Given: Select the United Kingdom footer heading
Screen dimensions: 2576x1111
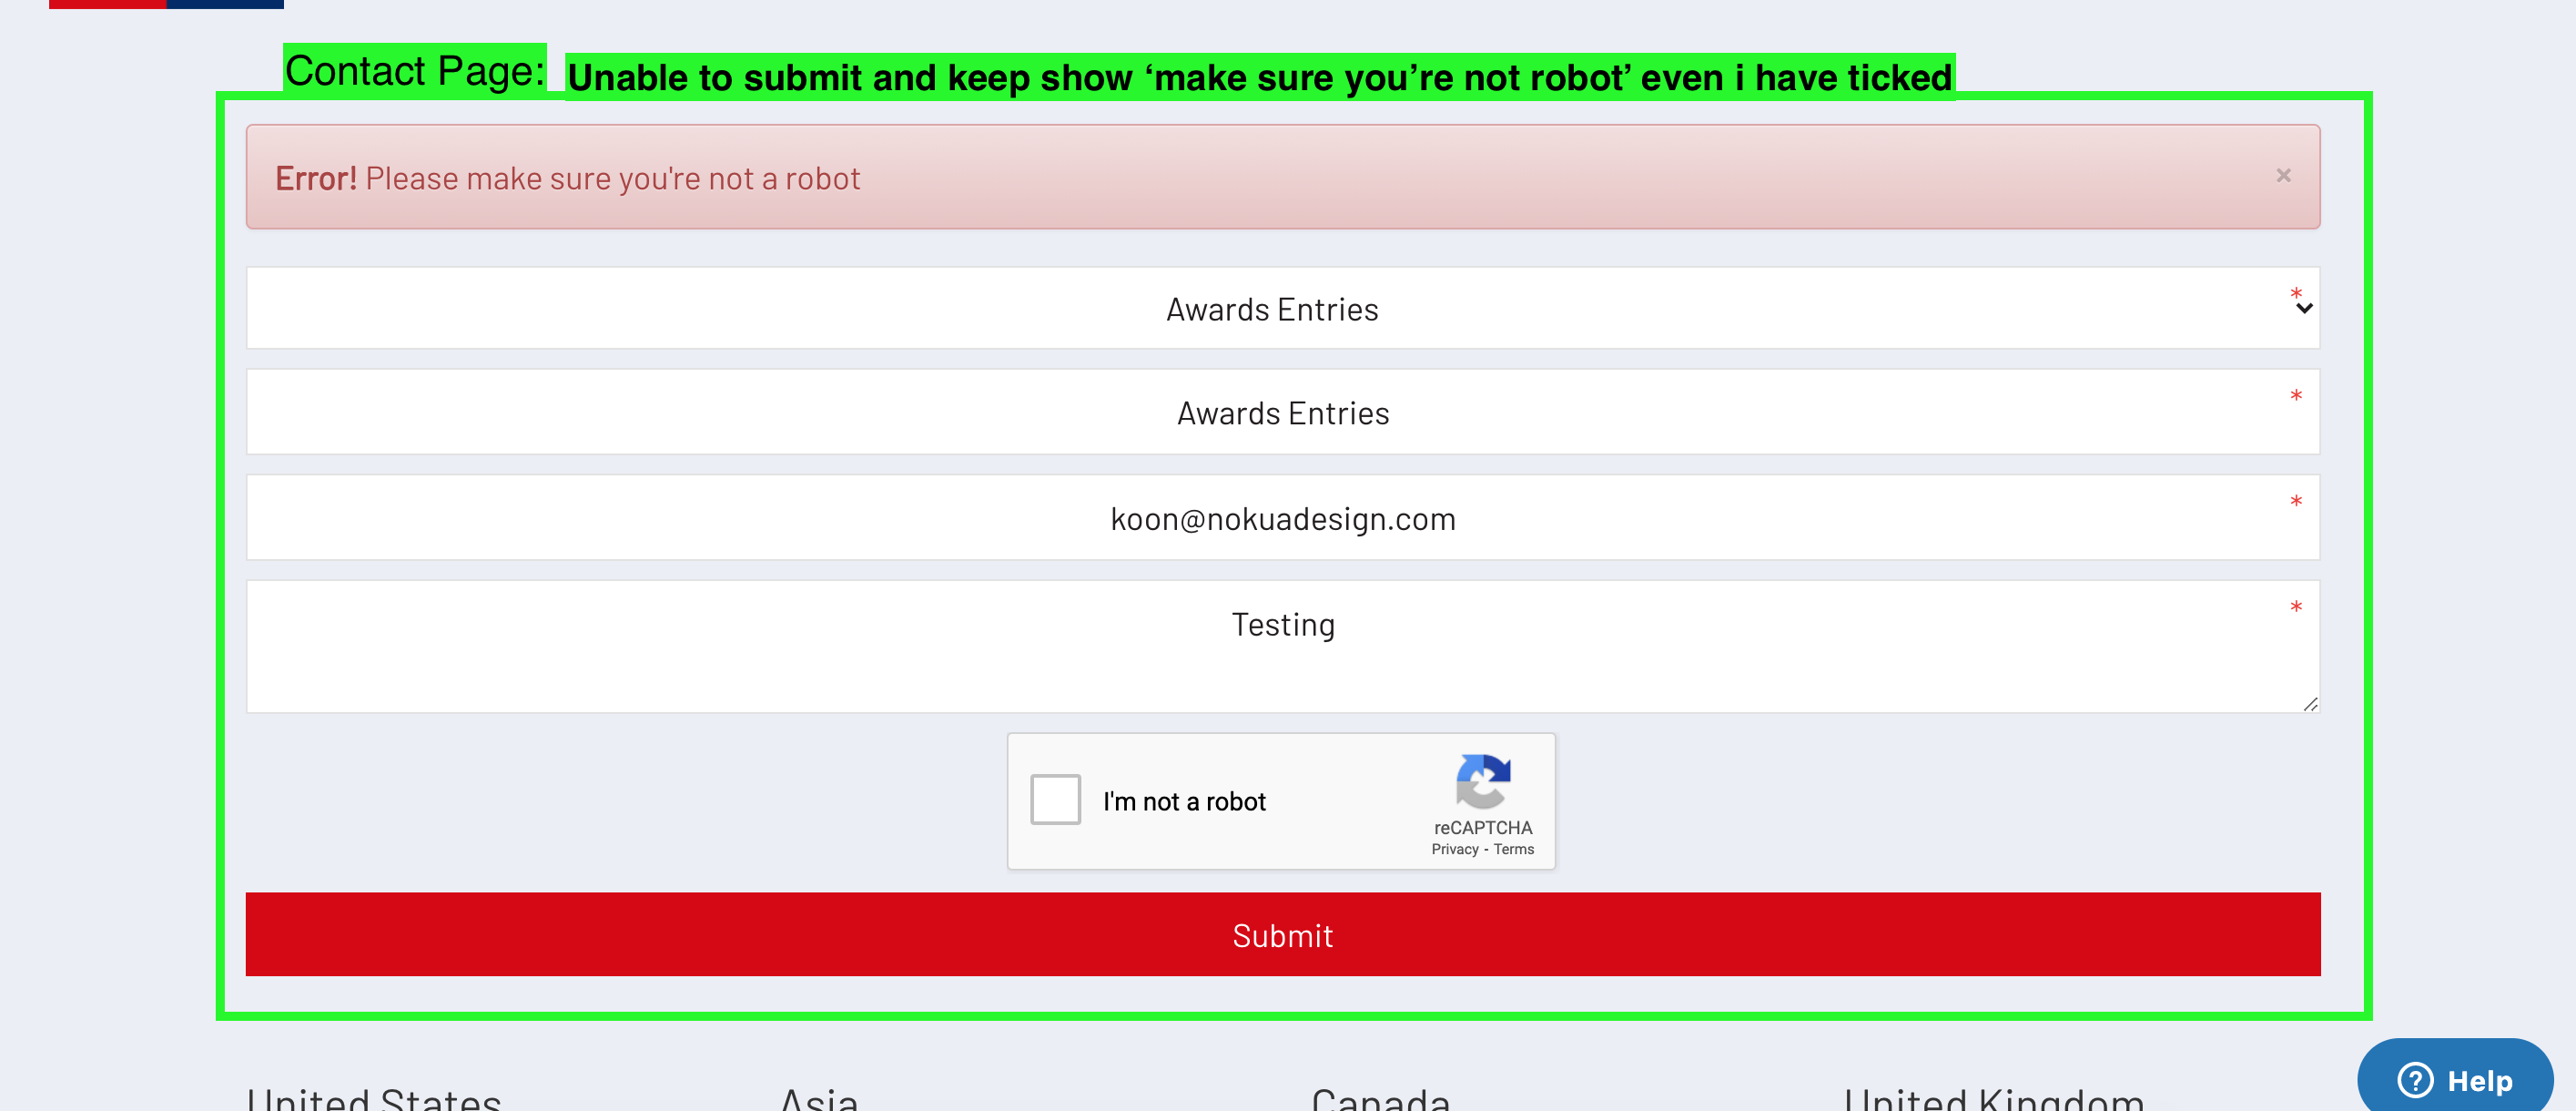Looking at the screenshot, I should point(1993,1099).
